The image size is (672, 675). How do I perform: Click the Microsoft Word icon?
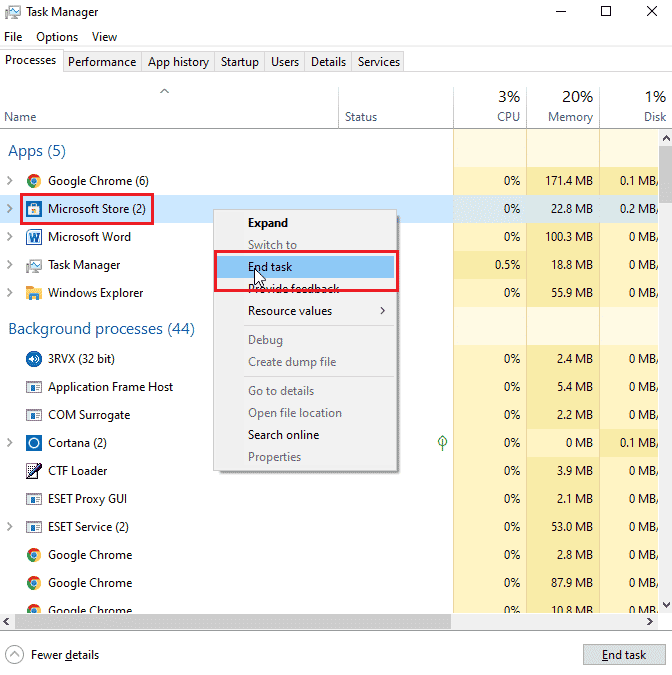[x=34, y=237]
